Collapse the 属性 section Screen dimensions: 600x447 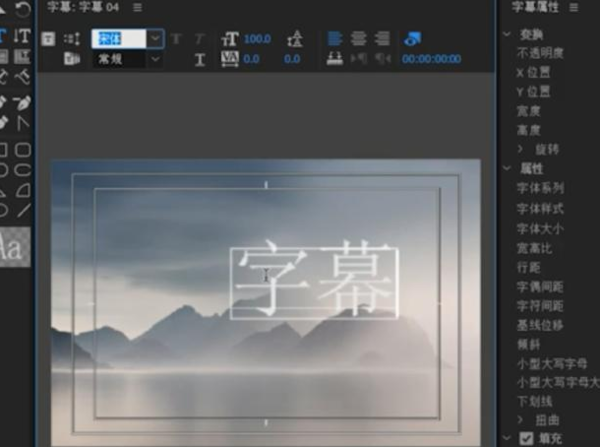pyautogui.click(x=507, y=168)
